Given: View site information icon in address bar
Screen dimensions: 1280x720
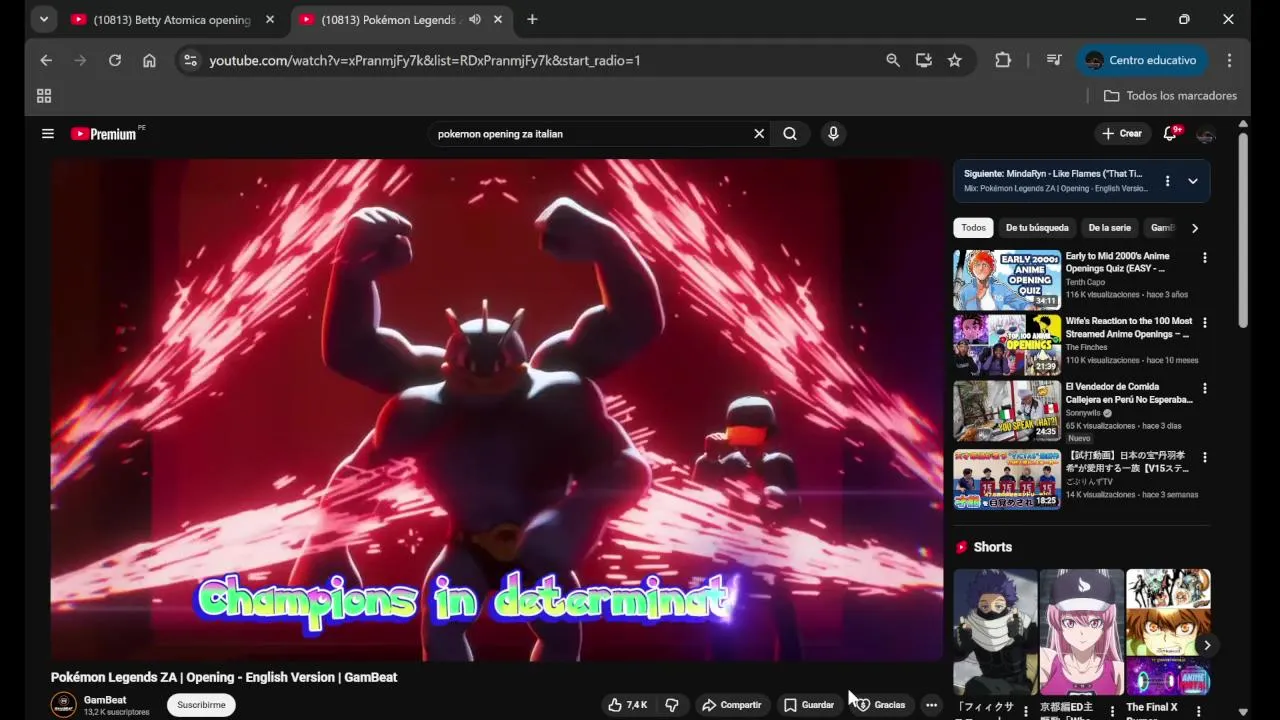Looking at the screenshot, I should [x=191, y=60].
